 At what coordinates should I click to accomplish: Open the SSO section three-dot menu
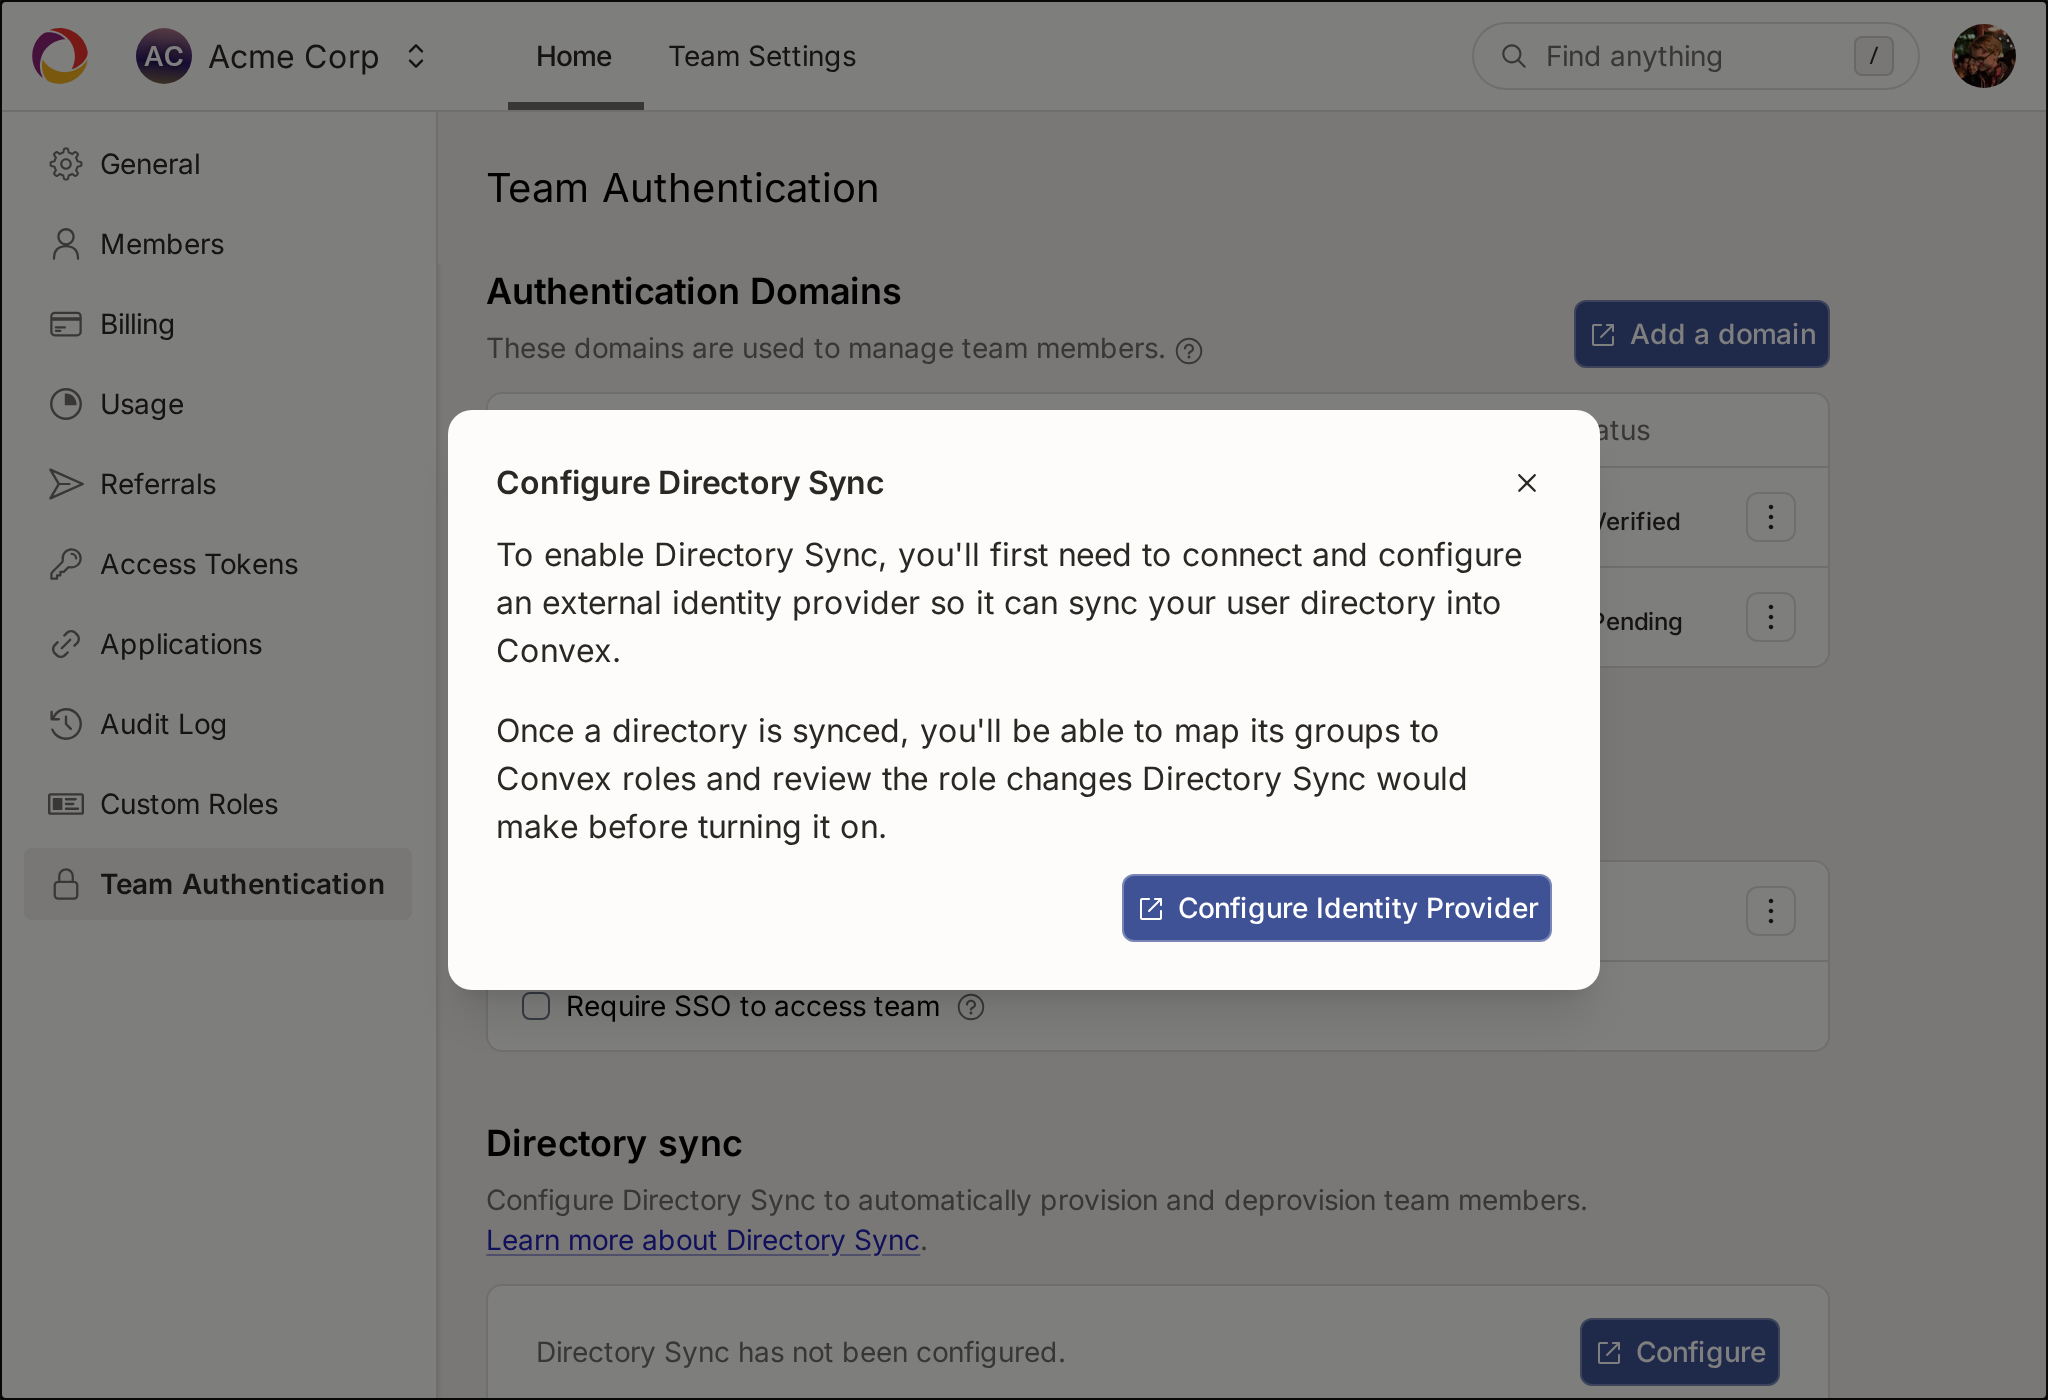tap(1771, 911)
